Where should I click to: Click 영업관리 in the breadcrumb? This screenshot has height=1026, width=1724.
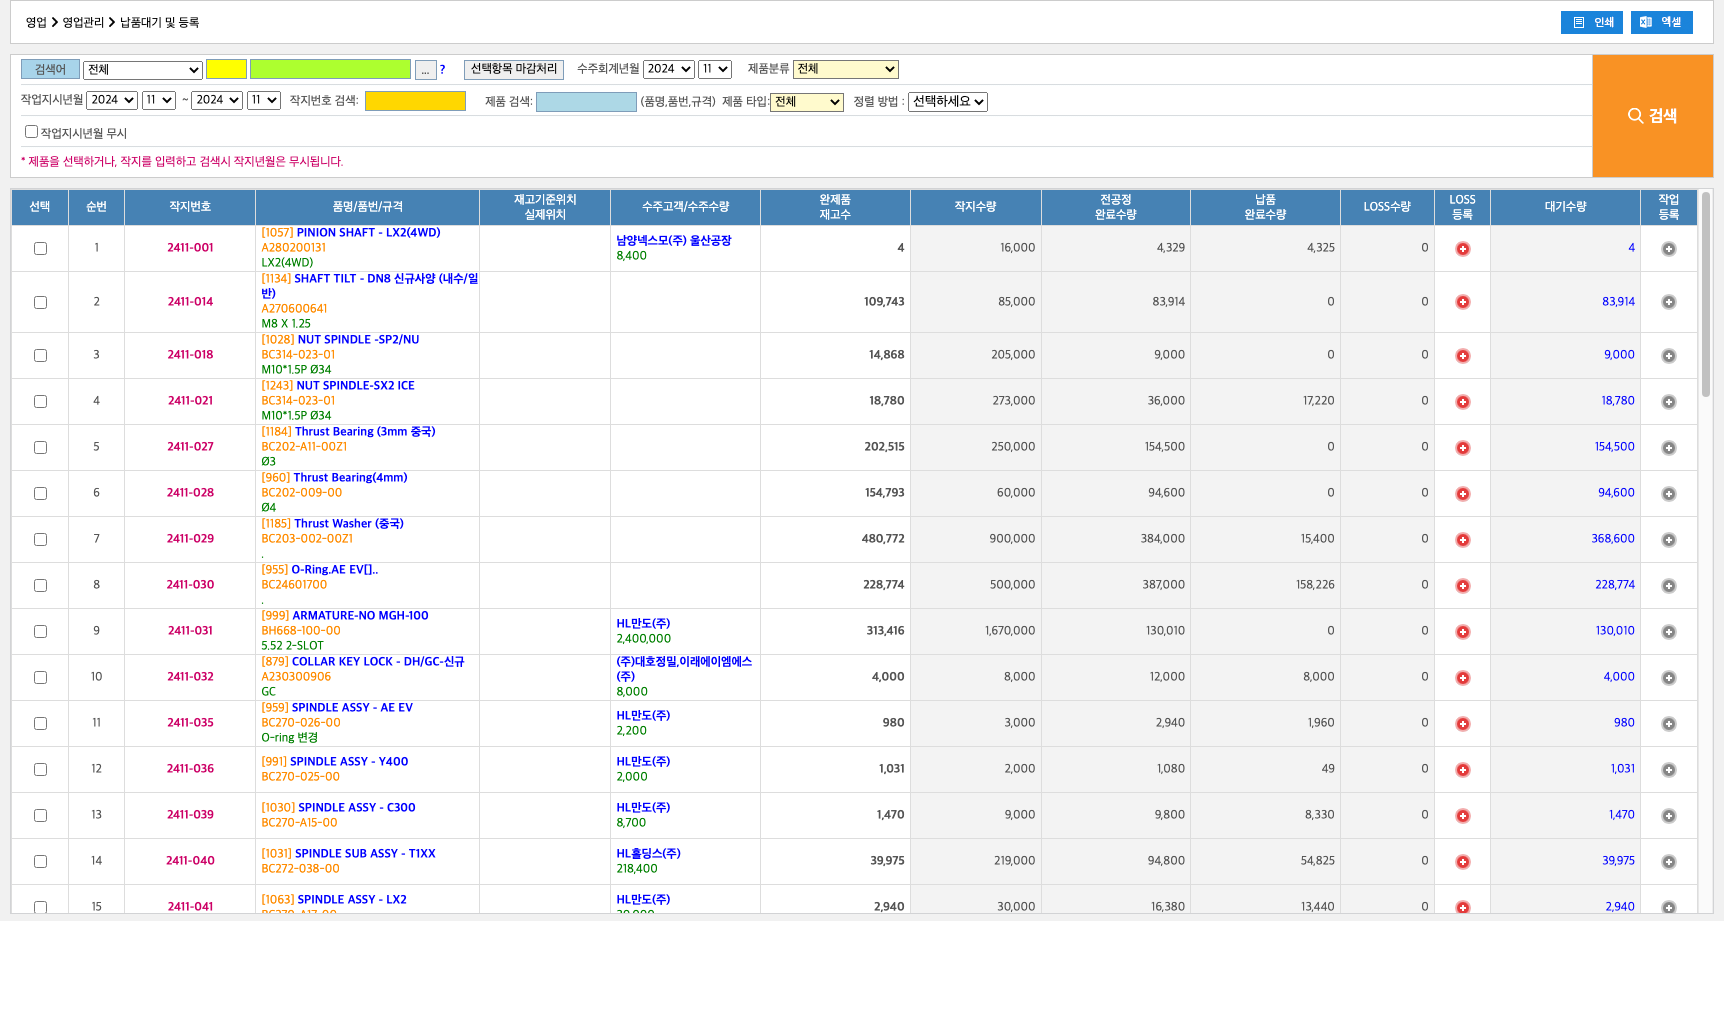click(x=83, y=22)
